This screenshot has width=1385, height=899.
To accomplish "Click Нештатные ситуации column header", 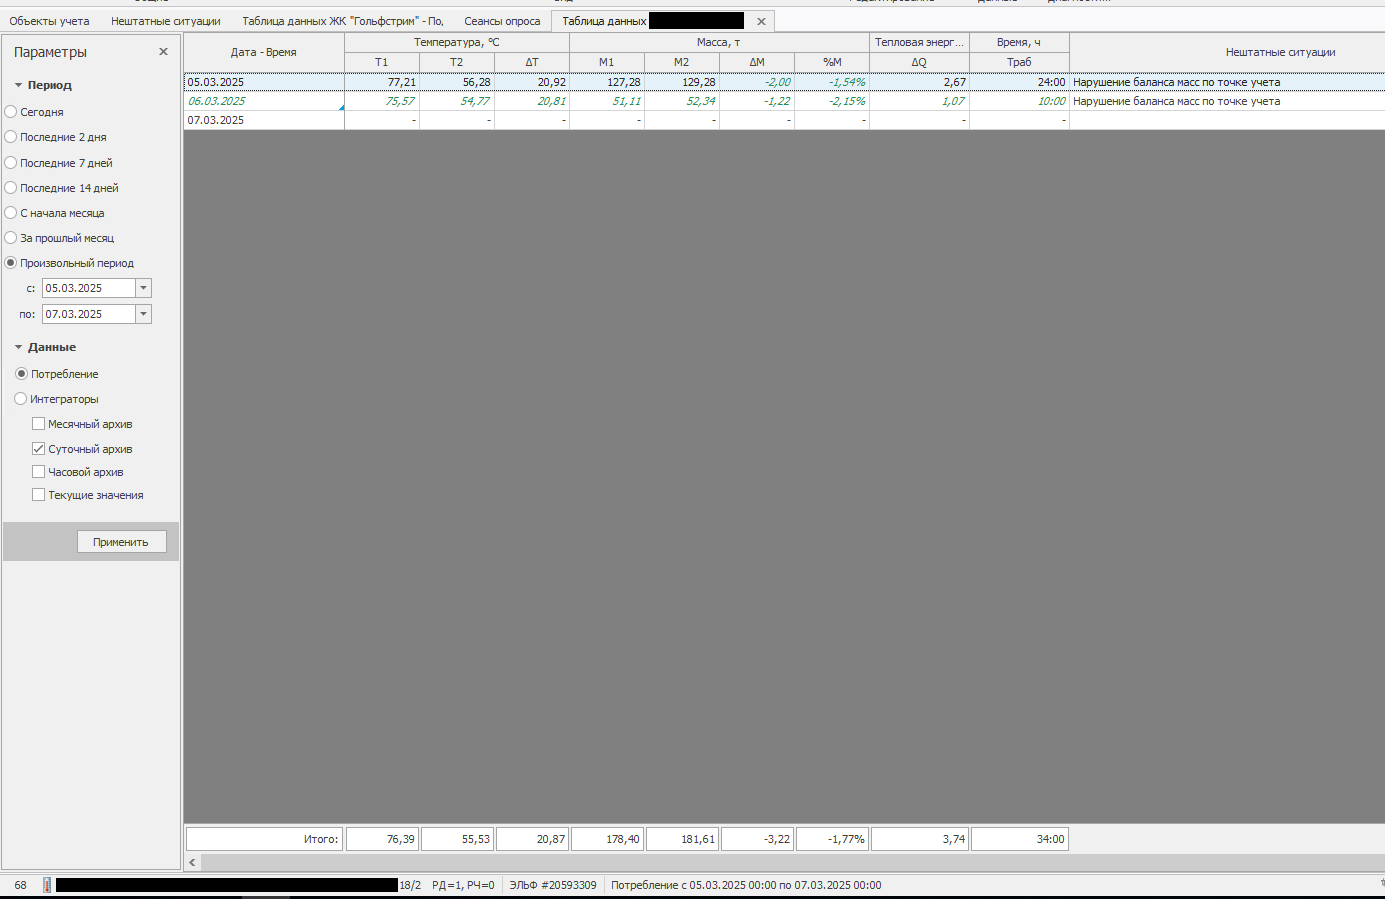I will click(1280, 52).
